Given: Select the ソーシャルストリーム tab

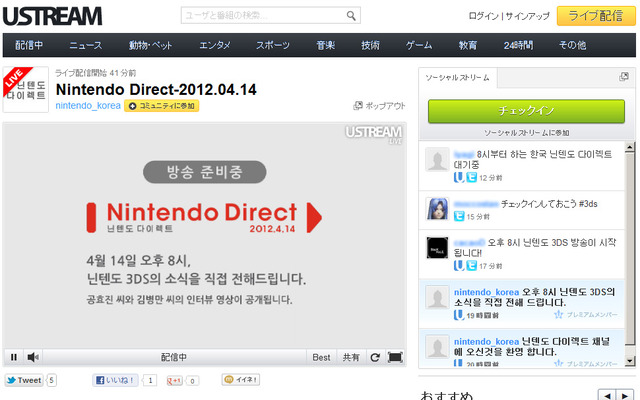Looking at the screenshot, I should (x=458, y=78).
